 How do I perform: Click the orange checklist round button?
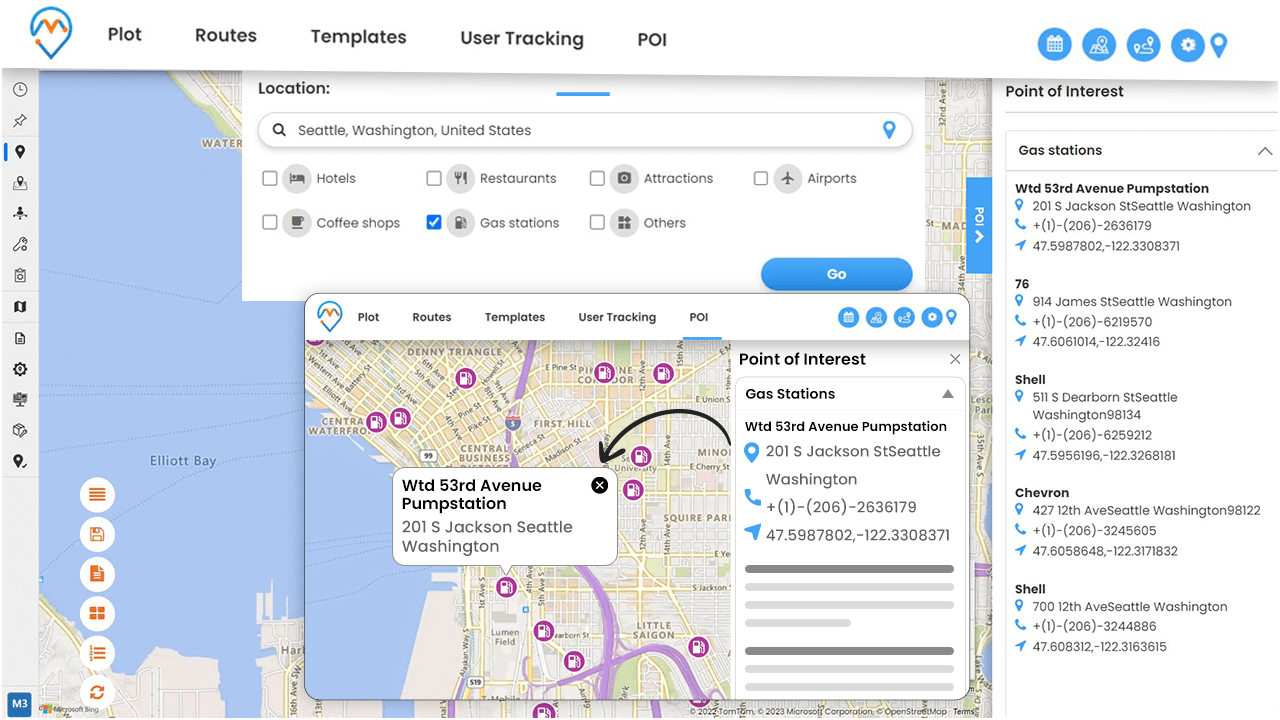(x=97, y=653)
